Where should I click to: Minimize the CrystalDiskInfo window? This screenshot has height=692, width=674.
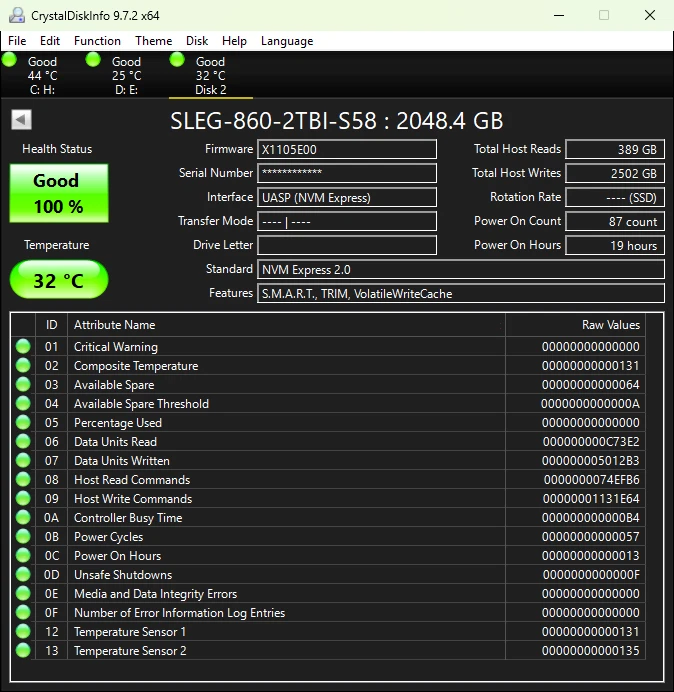[x=559, y=15]
